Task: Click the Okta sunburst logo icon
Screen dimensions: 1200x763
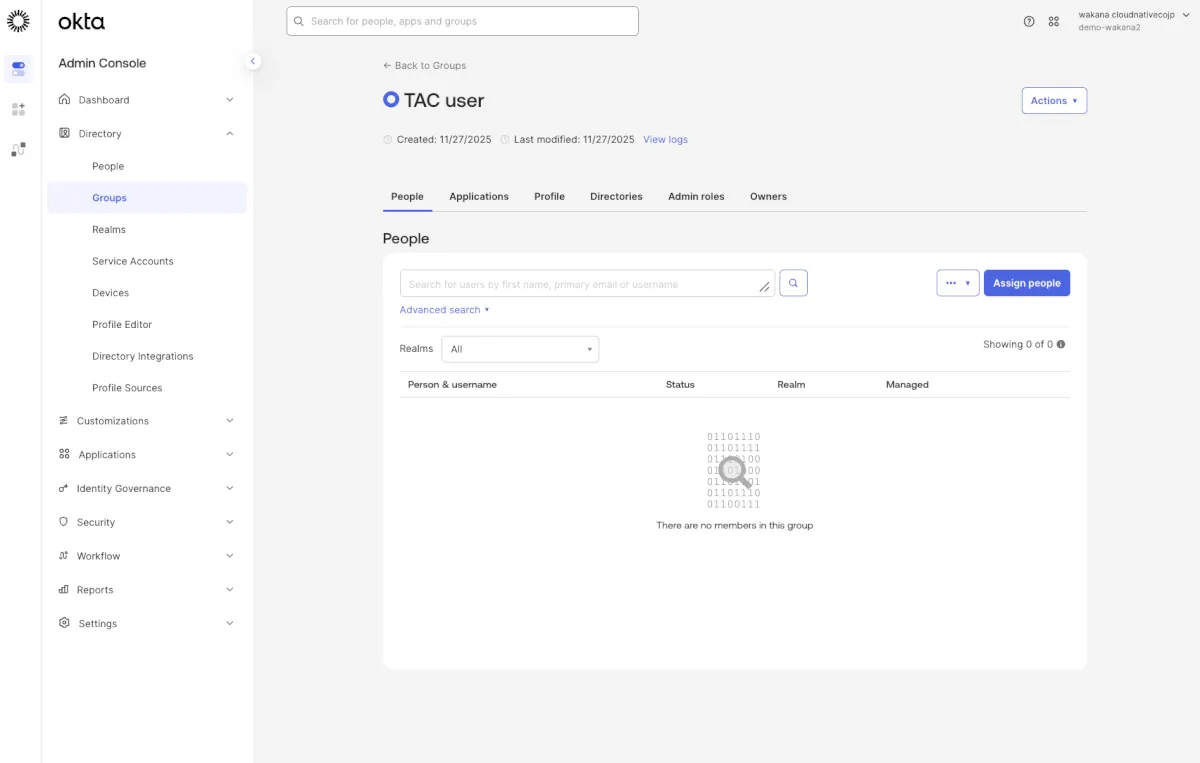Action: click(18, 21)
